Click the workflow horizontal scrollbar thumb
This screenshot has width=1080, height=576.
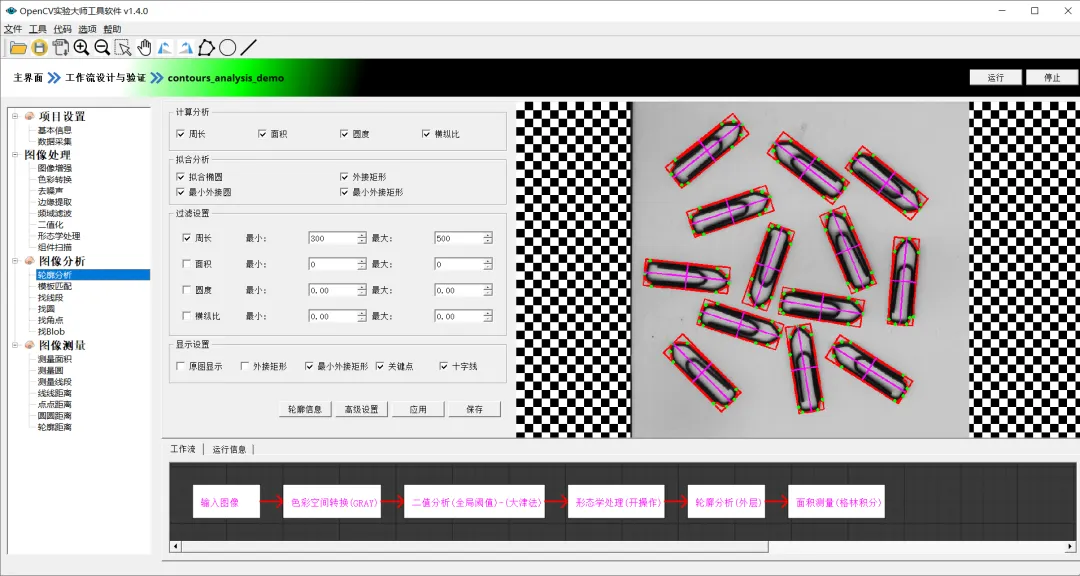tap(475, 546)
